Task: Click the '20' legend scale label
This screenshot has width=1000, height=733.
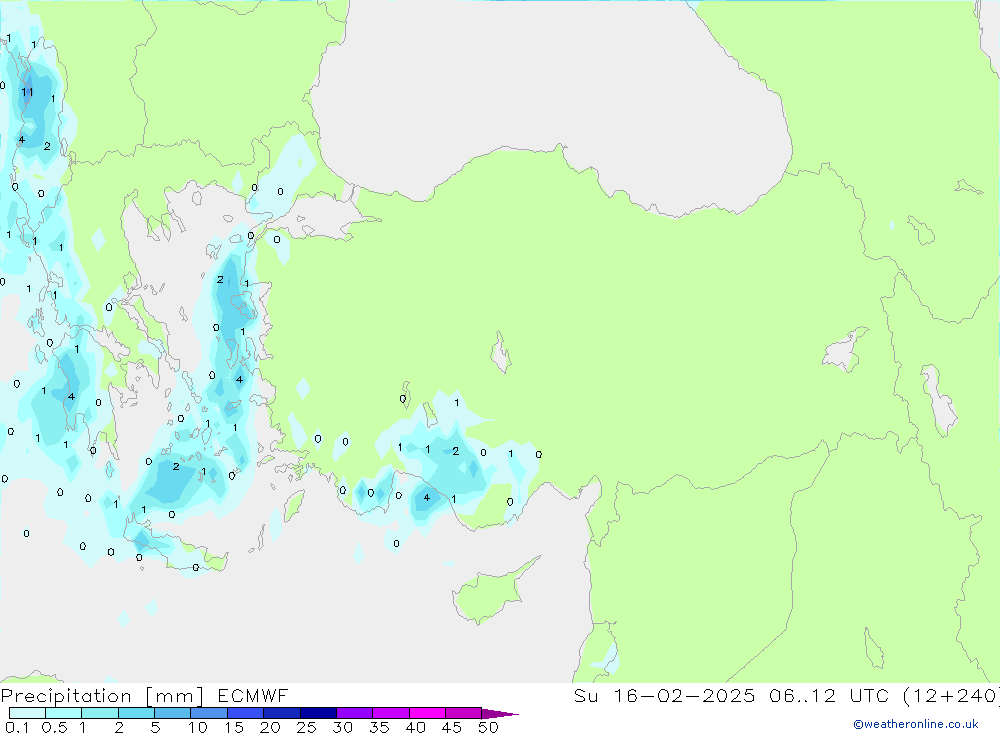Action: 270,727
